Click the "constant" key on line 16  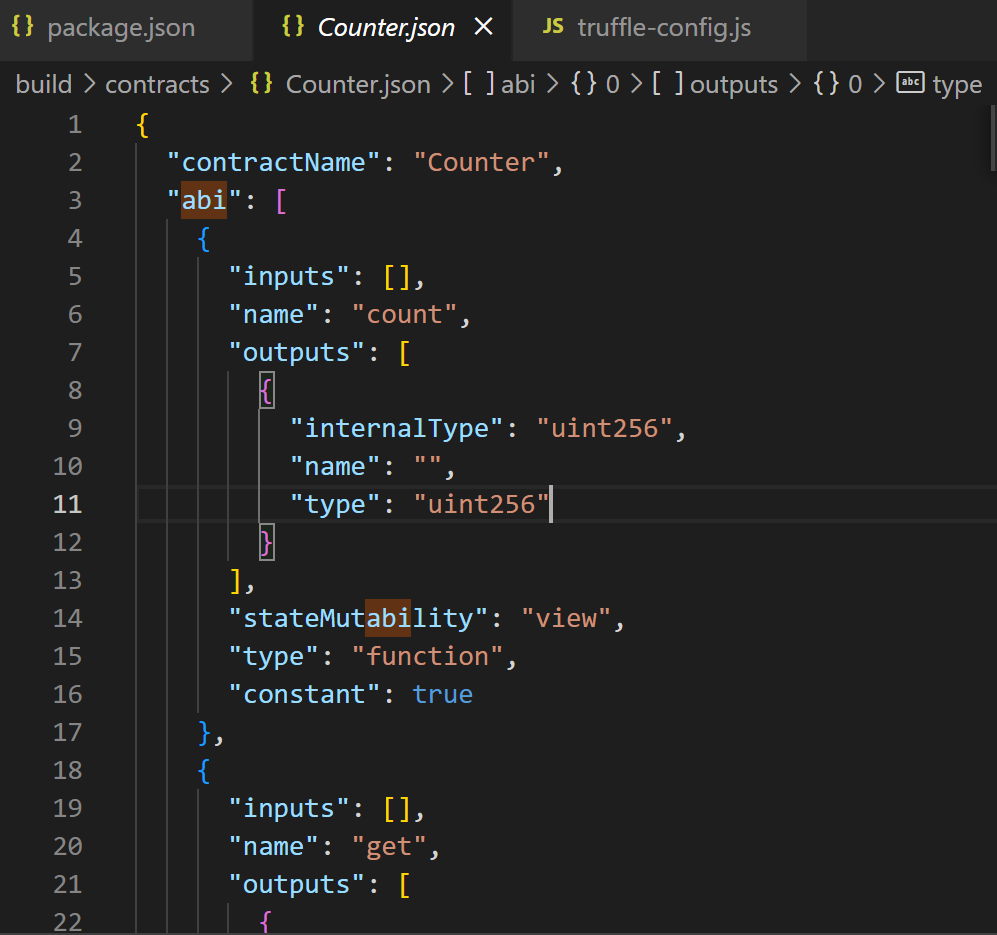pos(304,695)
